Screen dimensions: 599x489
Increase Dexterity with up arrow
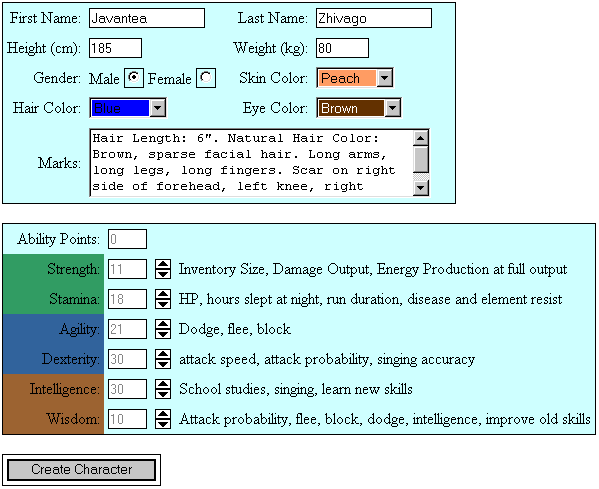click(x=163, y=355)
